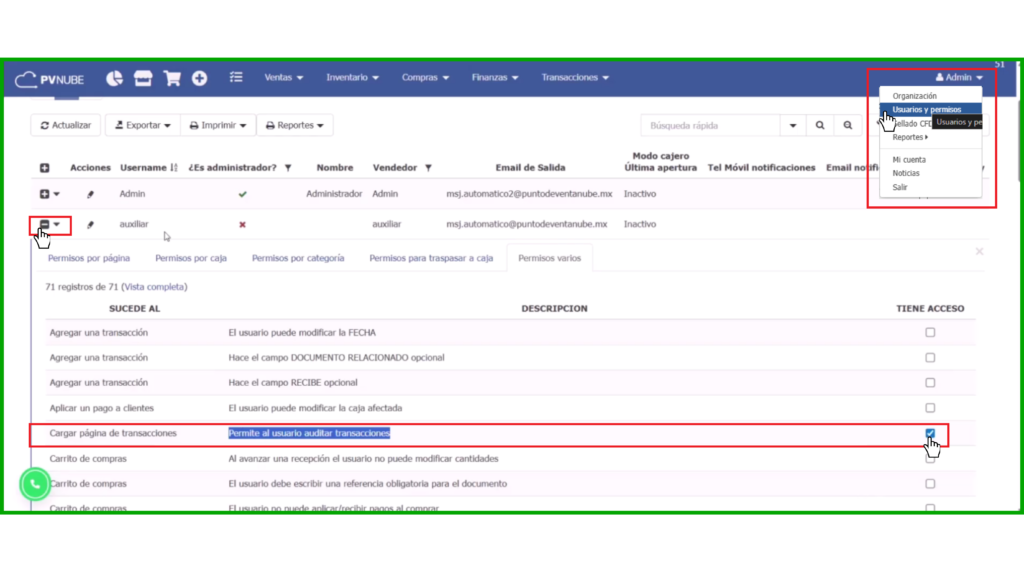Click the plus circle icon in navbar
The width and height of the screenshot is (1024, 576).
pos(200,78)
